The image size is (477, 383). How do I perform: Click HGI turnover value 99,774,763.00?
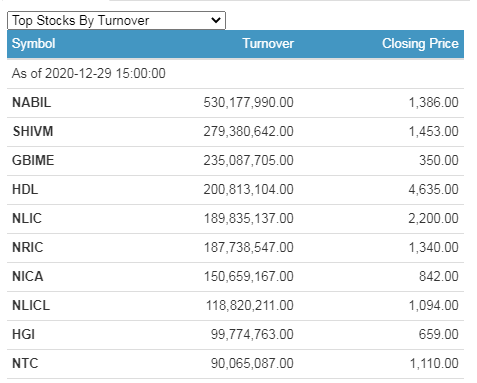coord(252,334)
